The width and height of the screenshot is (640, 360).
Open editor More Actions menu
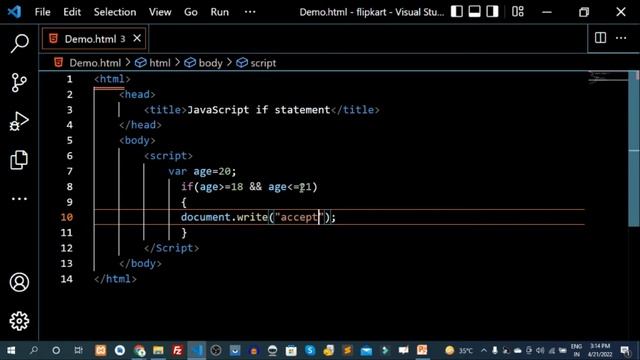[621, 38]
